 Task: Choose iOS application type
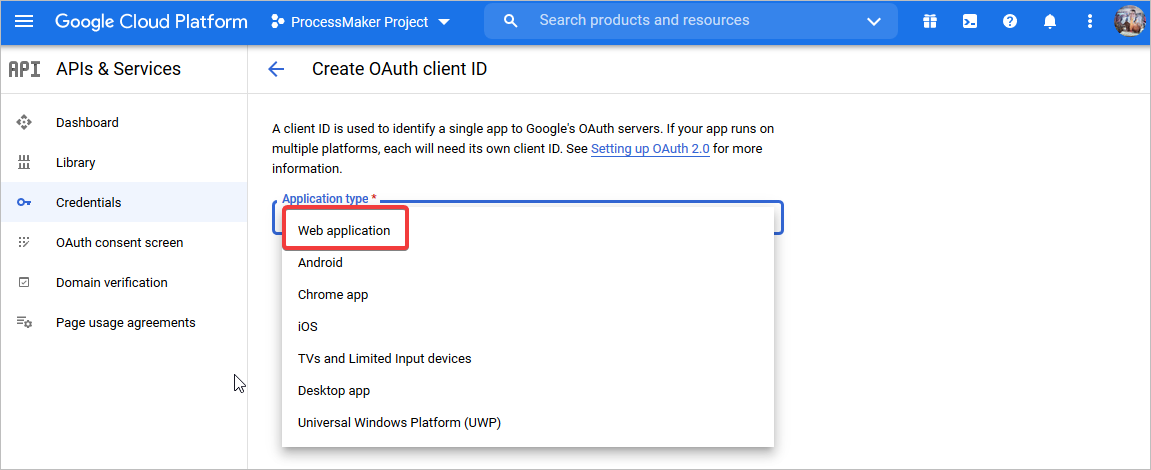(528, 327)
